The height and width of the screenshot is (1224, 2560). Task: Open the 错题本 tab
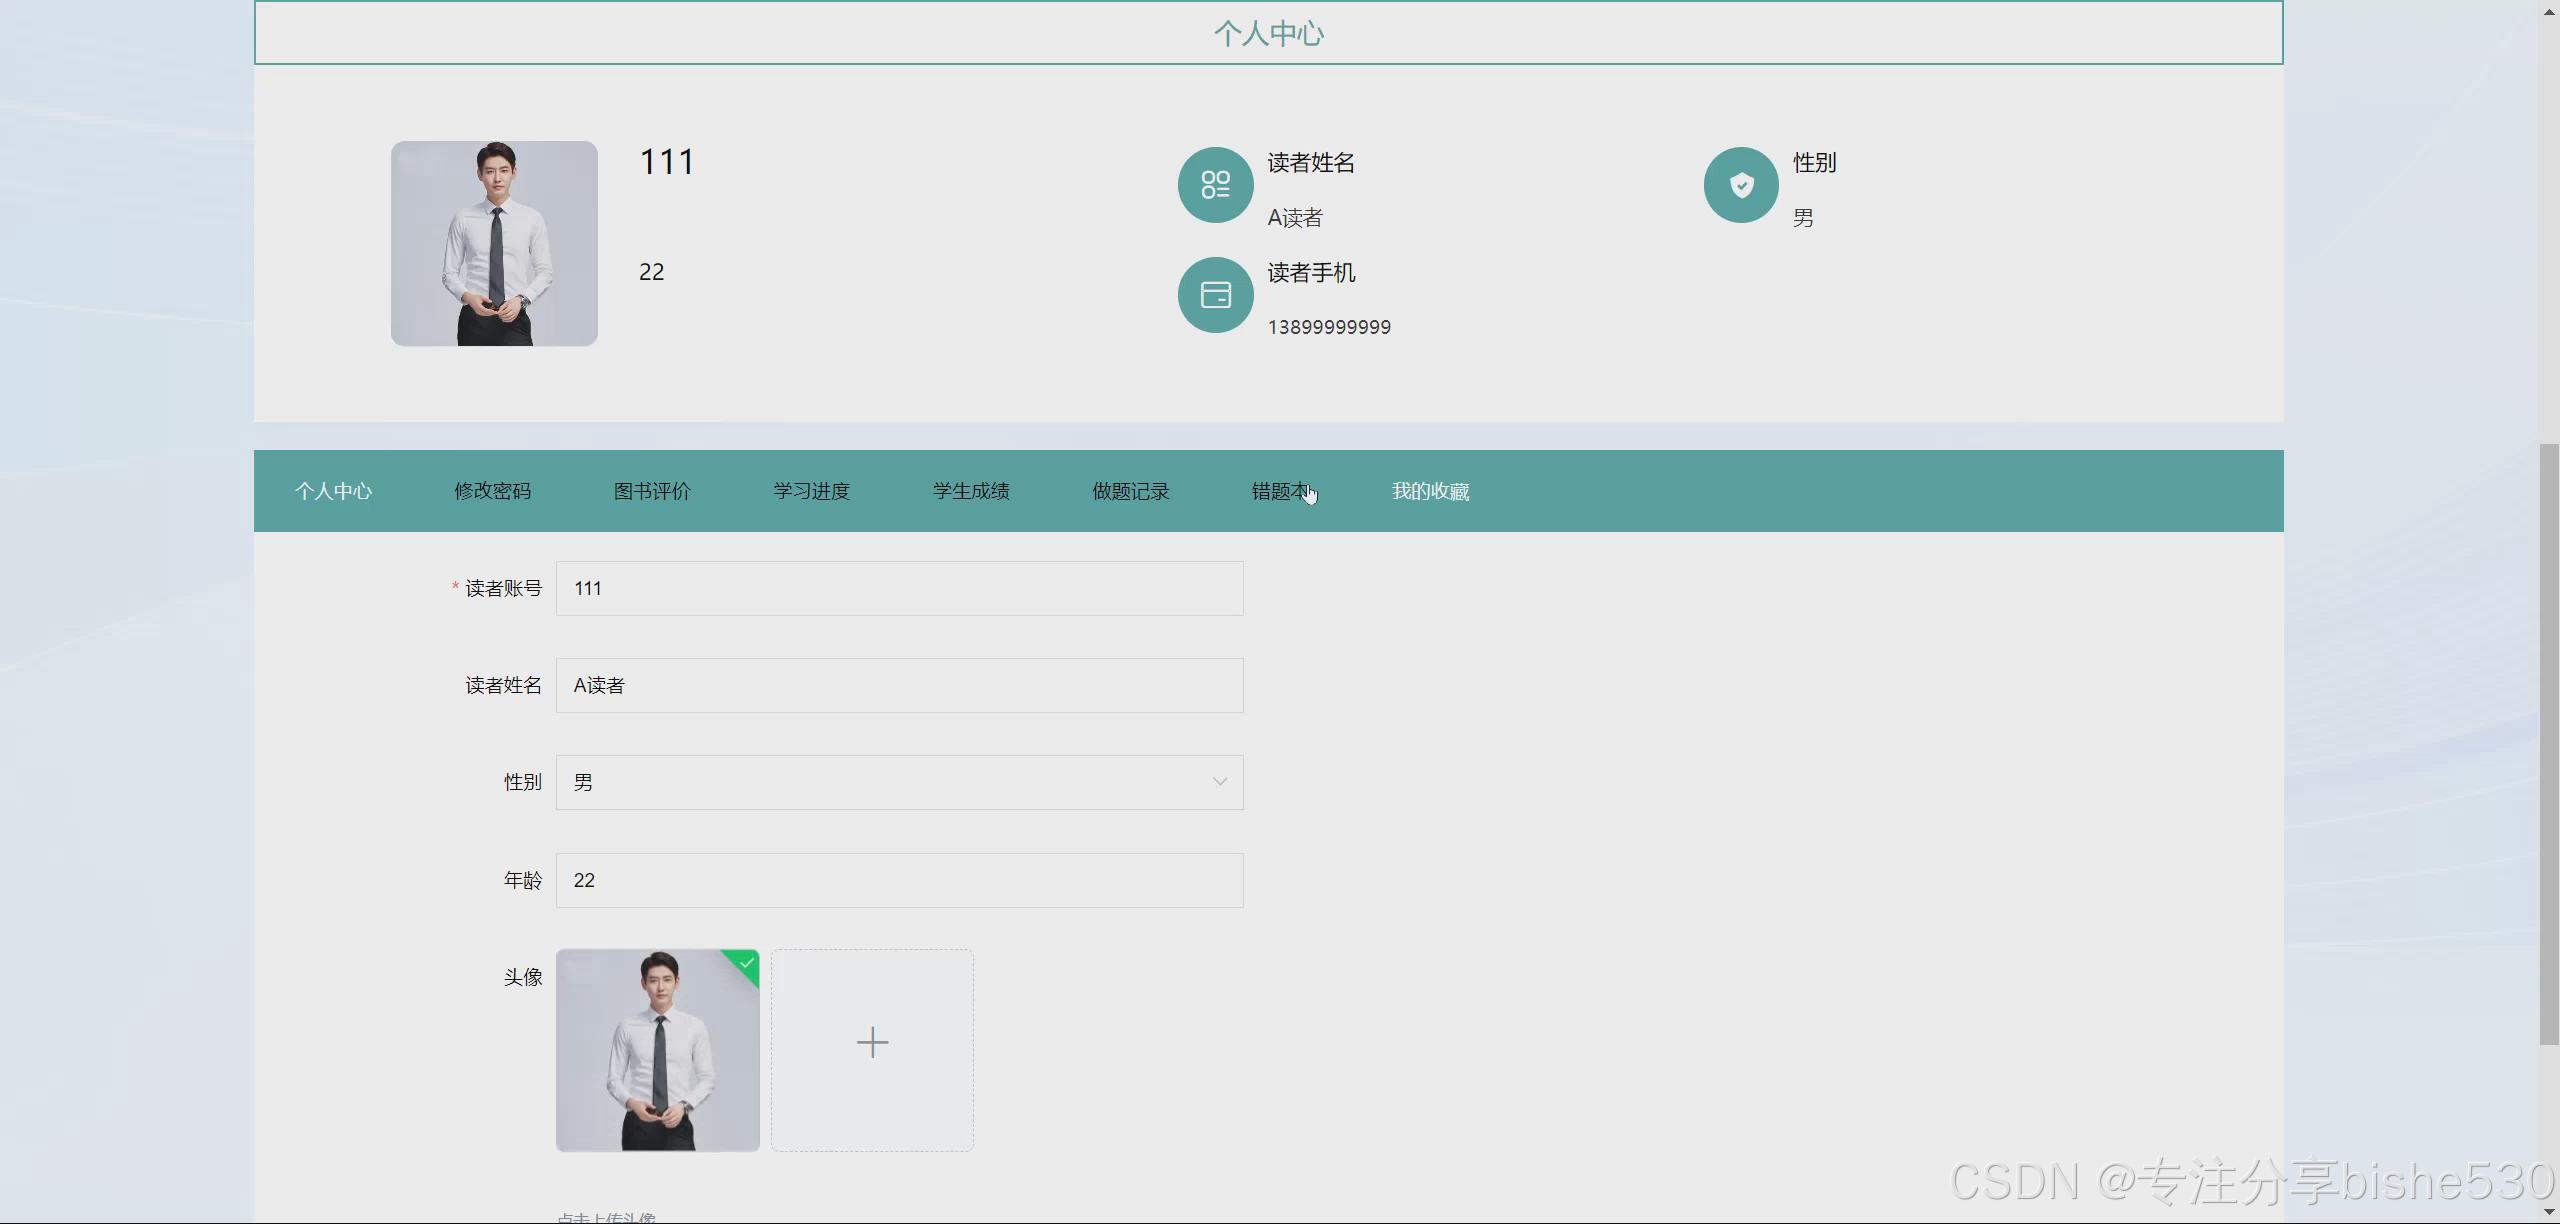point(1281,491)
